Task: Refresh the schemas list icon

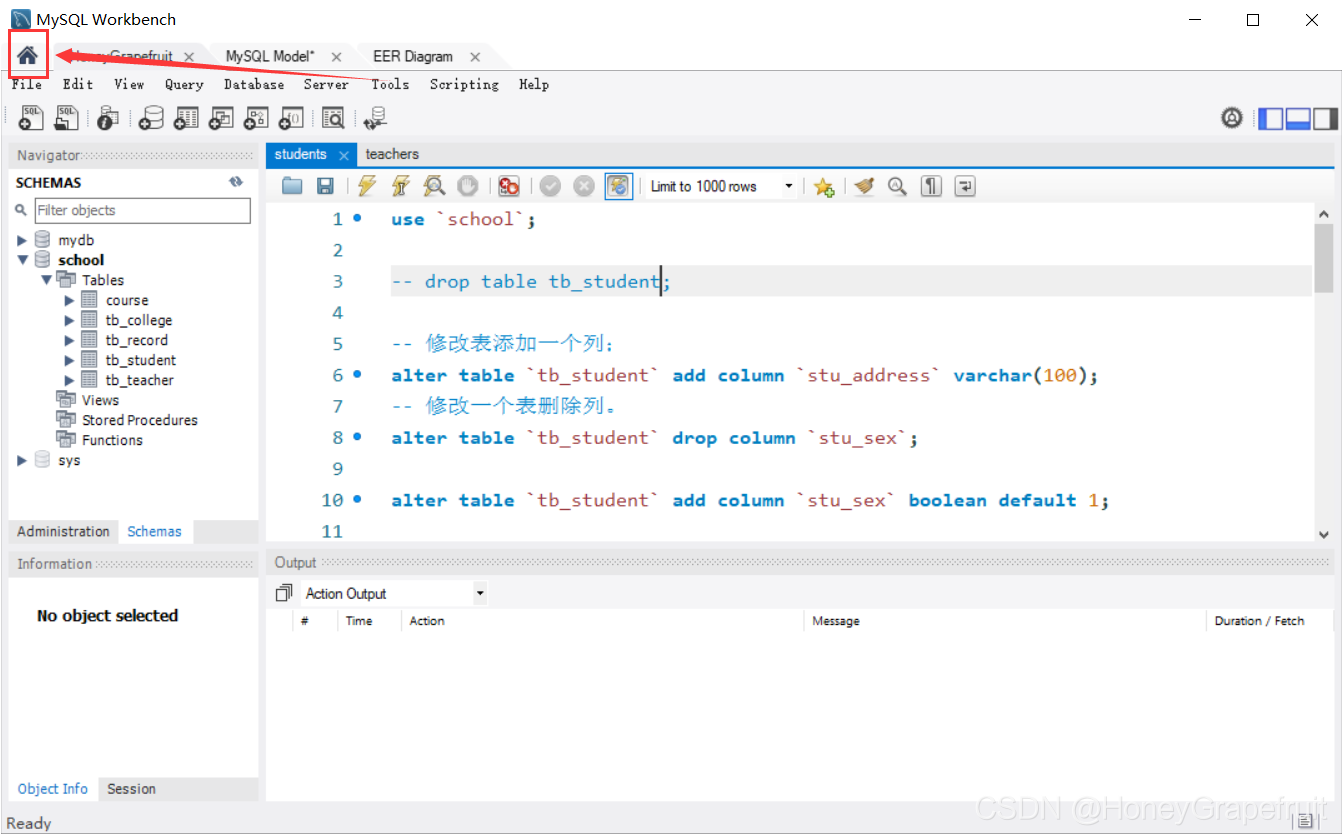Action: (236, 182)
